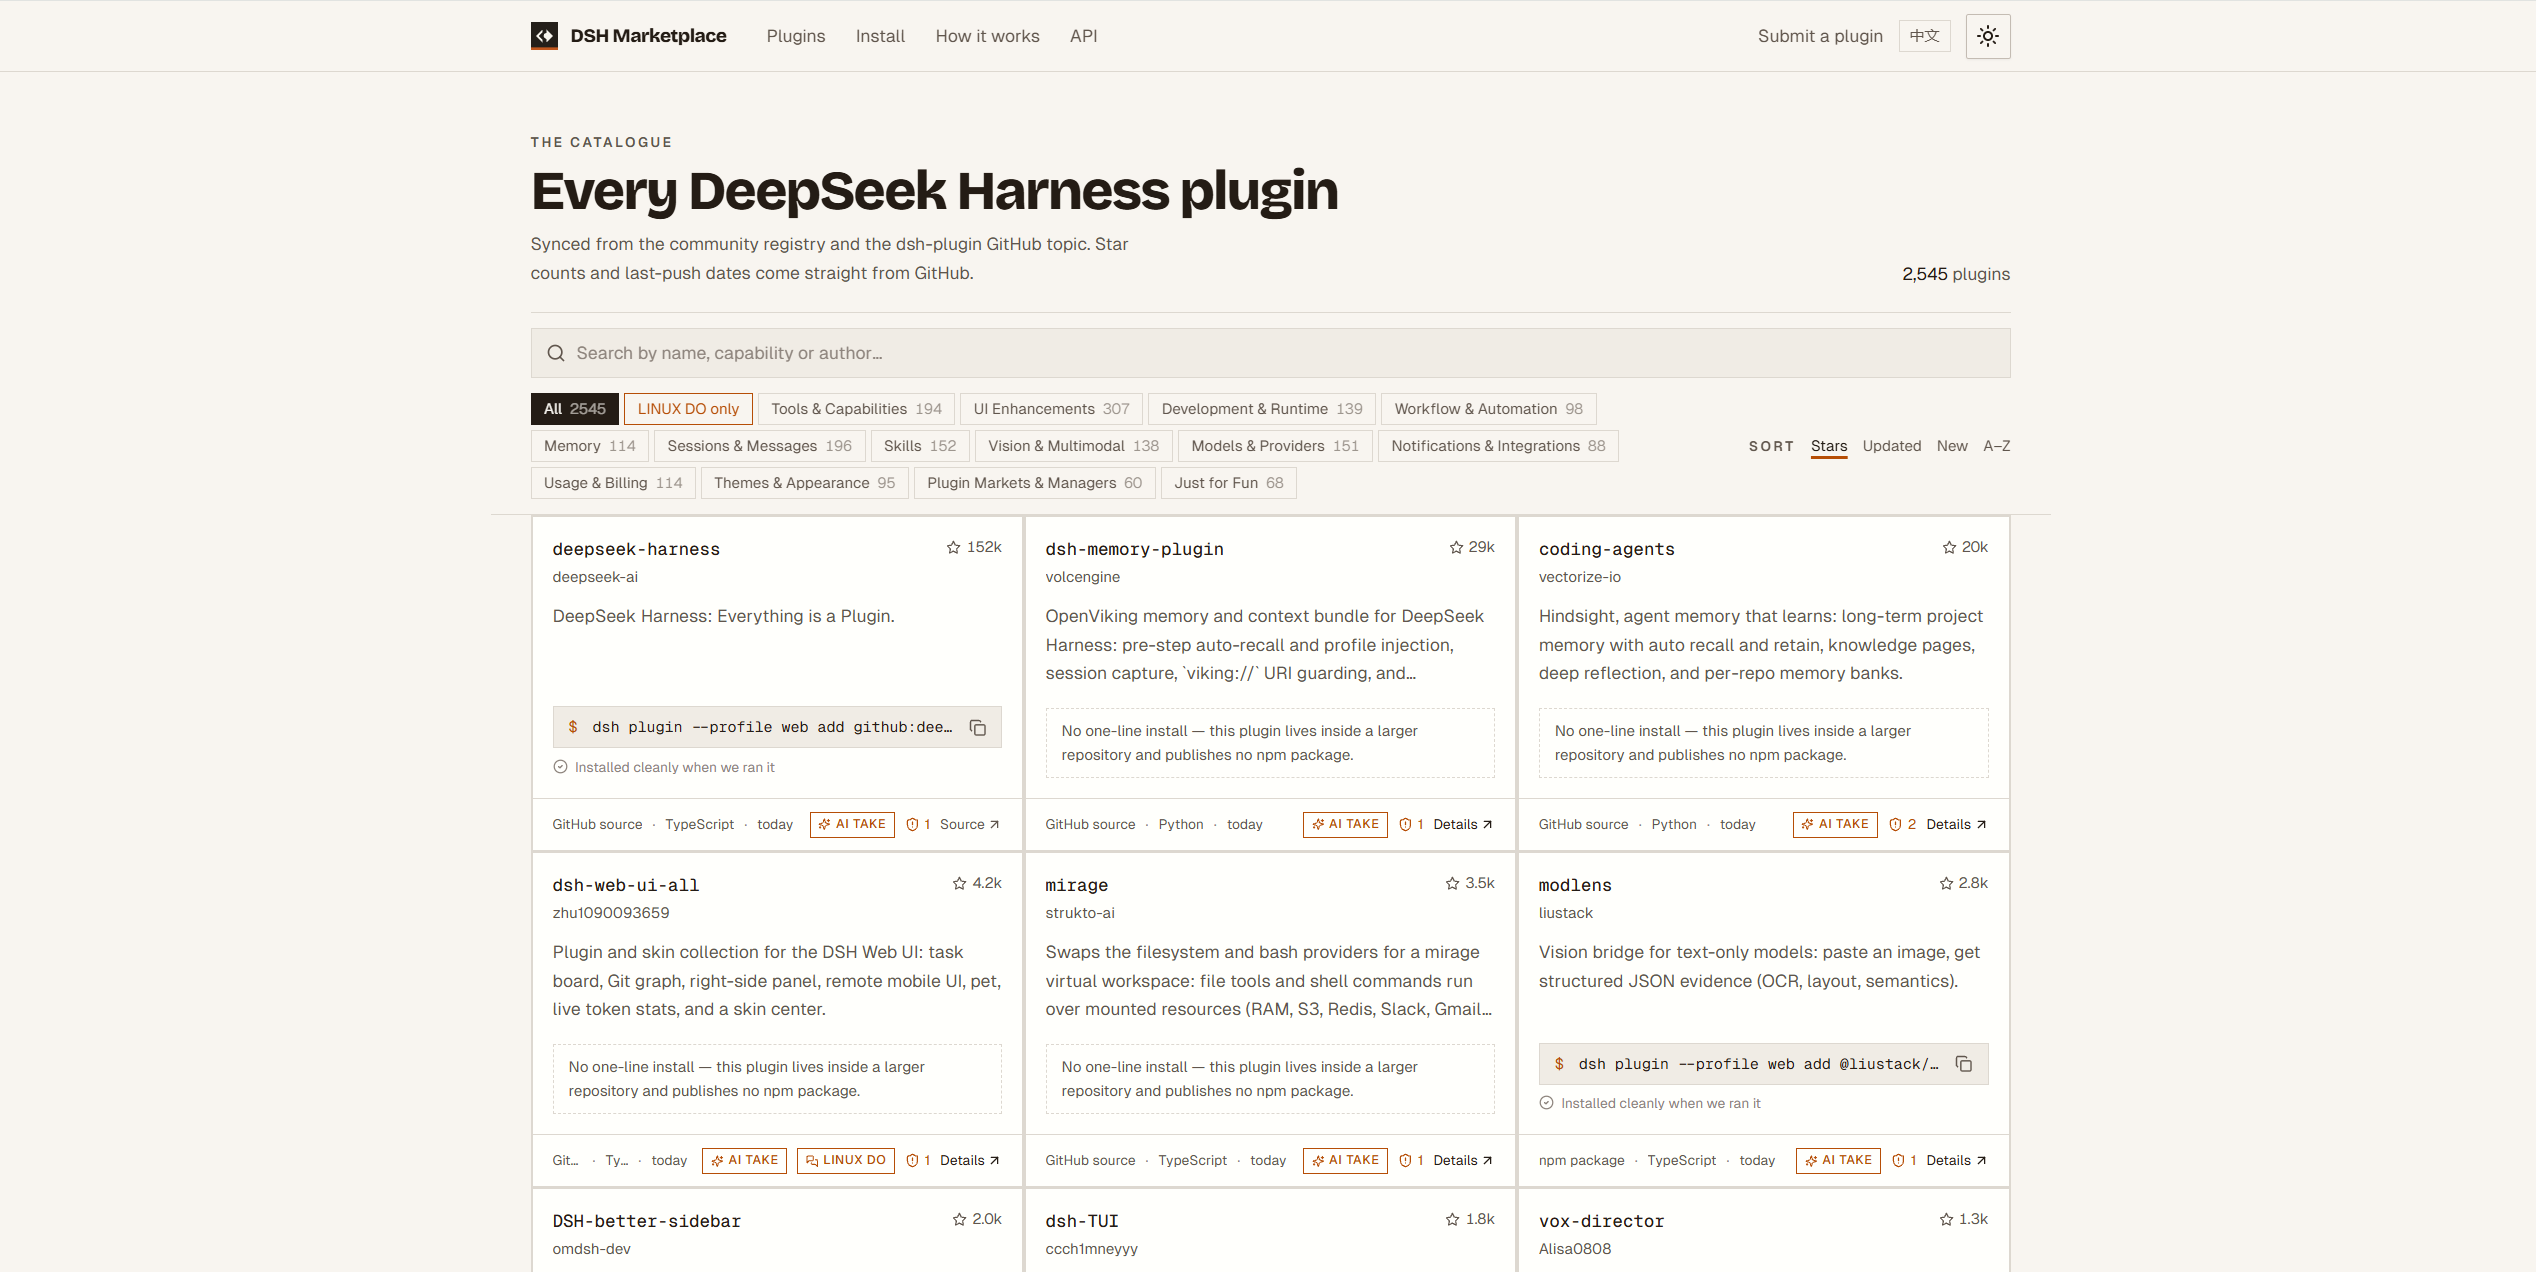Filter by Sessions & Messages

point(759,446)
